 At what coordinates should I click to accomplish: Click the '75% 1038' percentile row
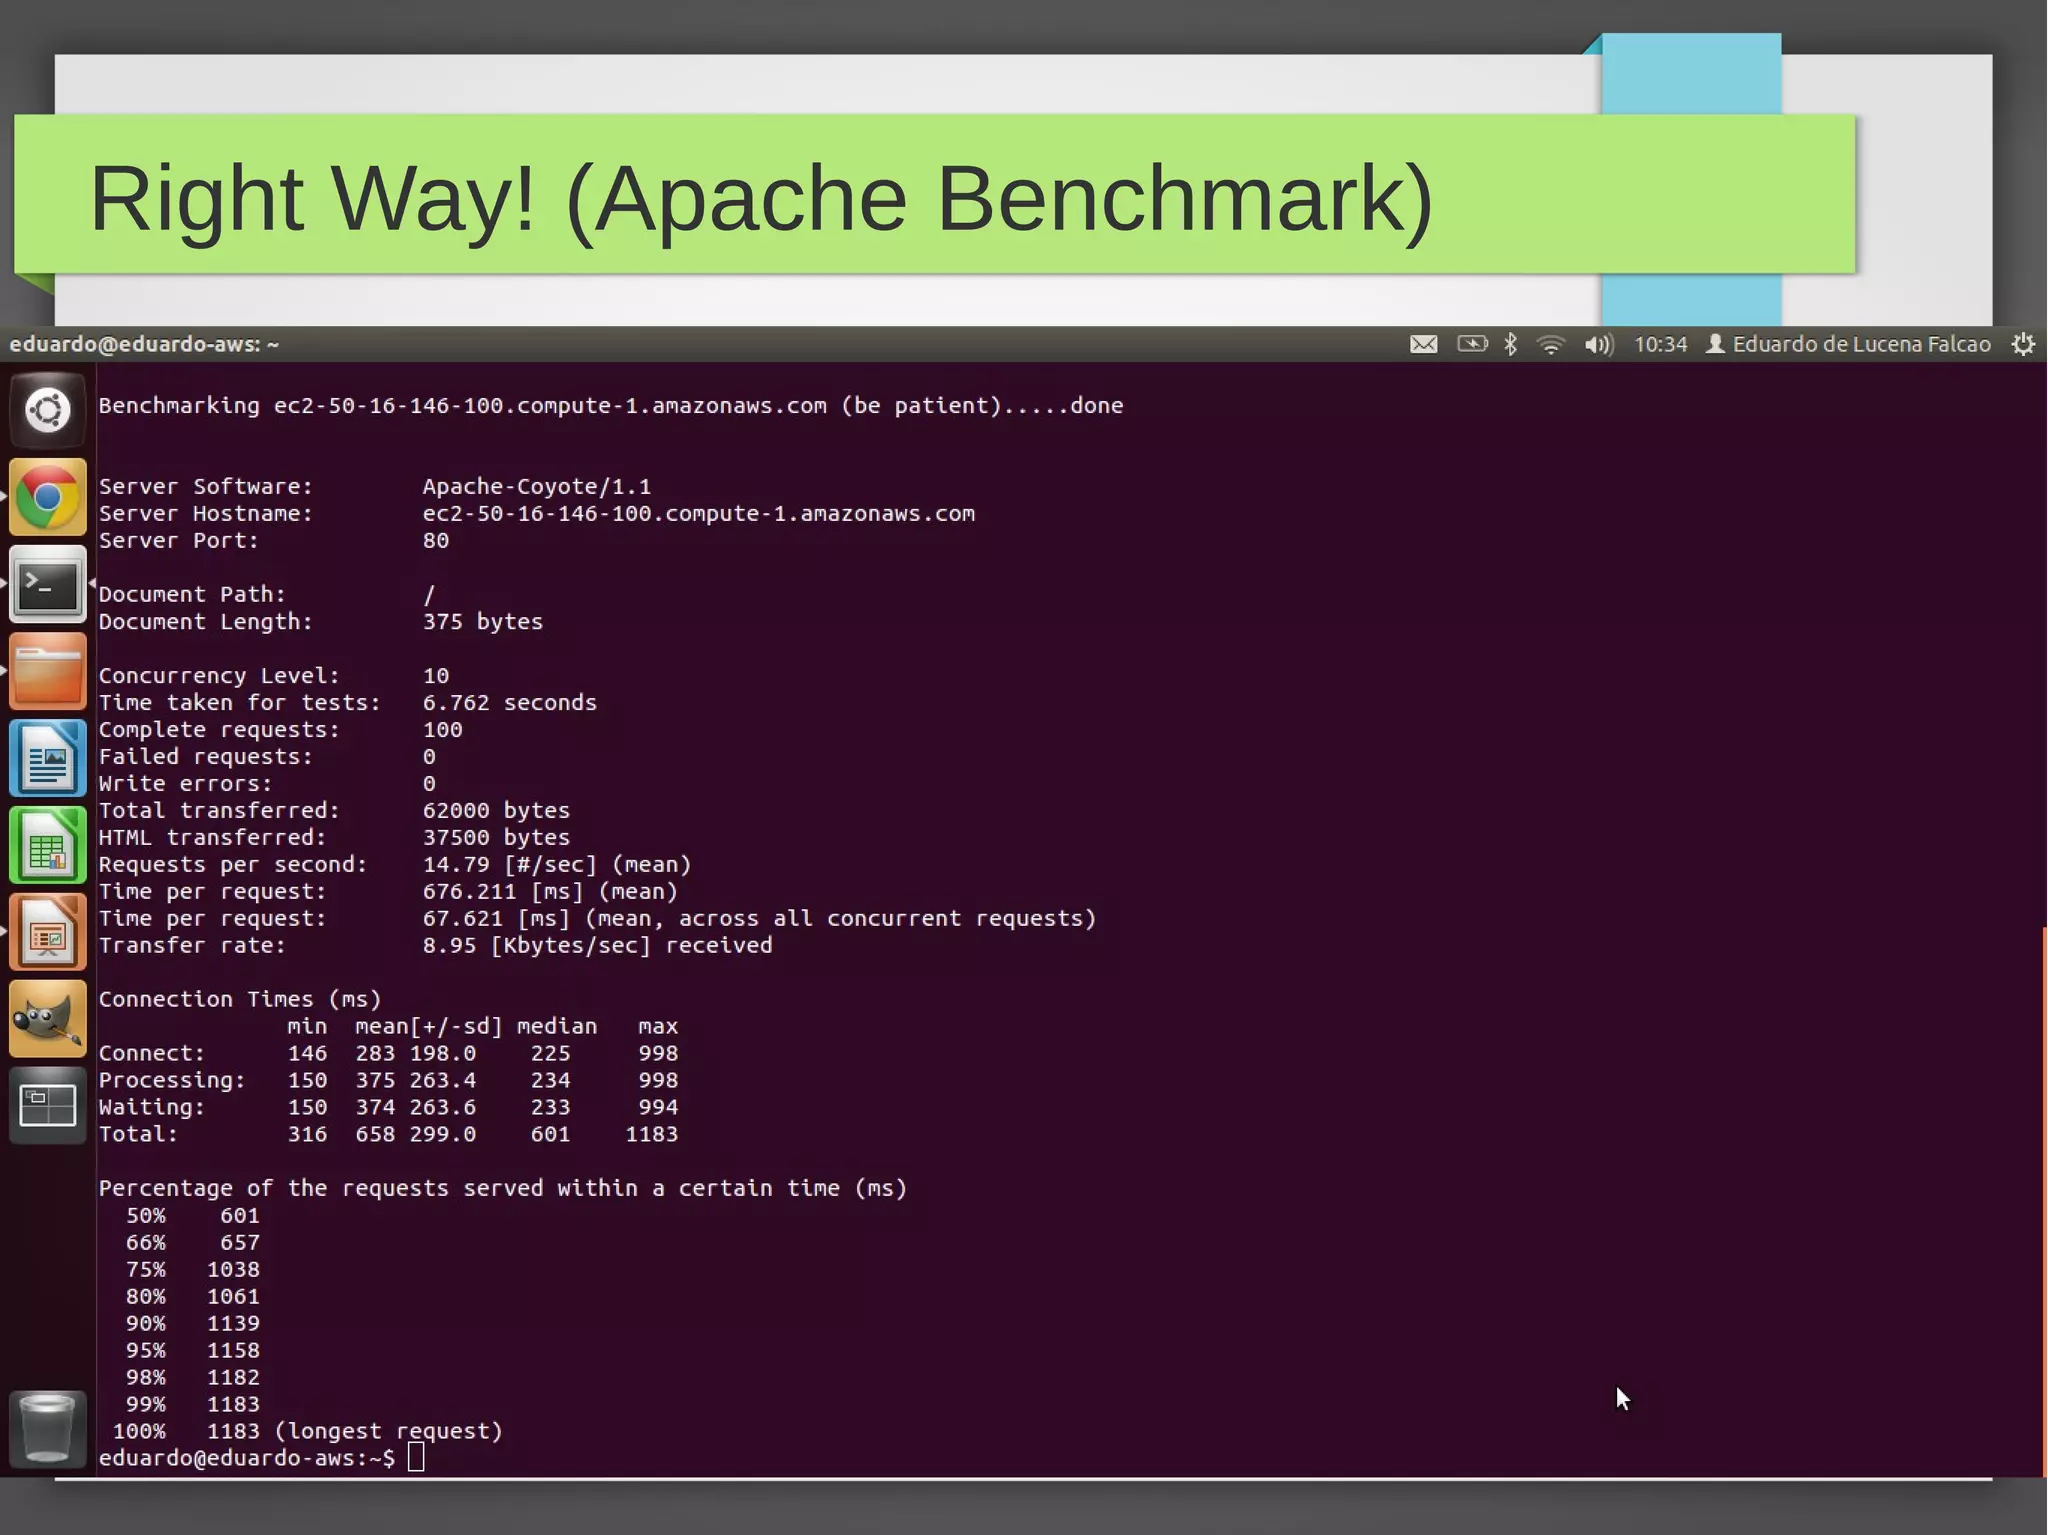tap(192, 1270)
